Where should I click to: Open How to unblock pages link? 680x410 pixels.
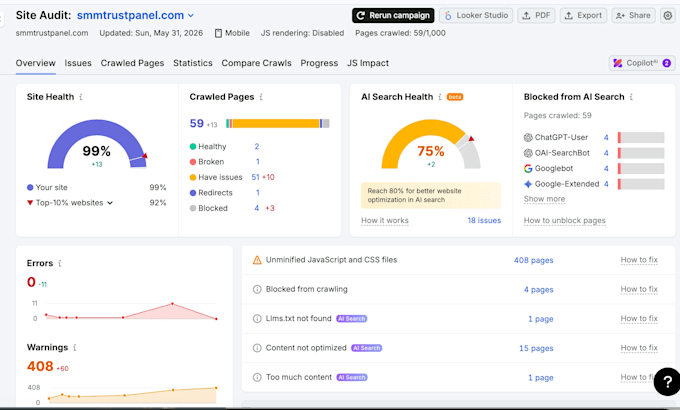pyautogui.click(x=564, y=220)
